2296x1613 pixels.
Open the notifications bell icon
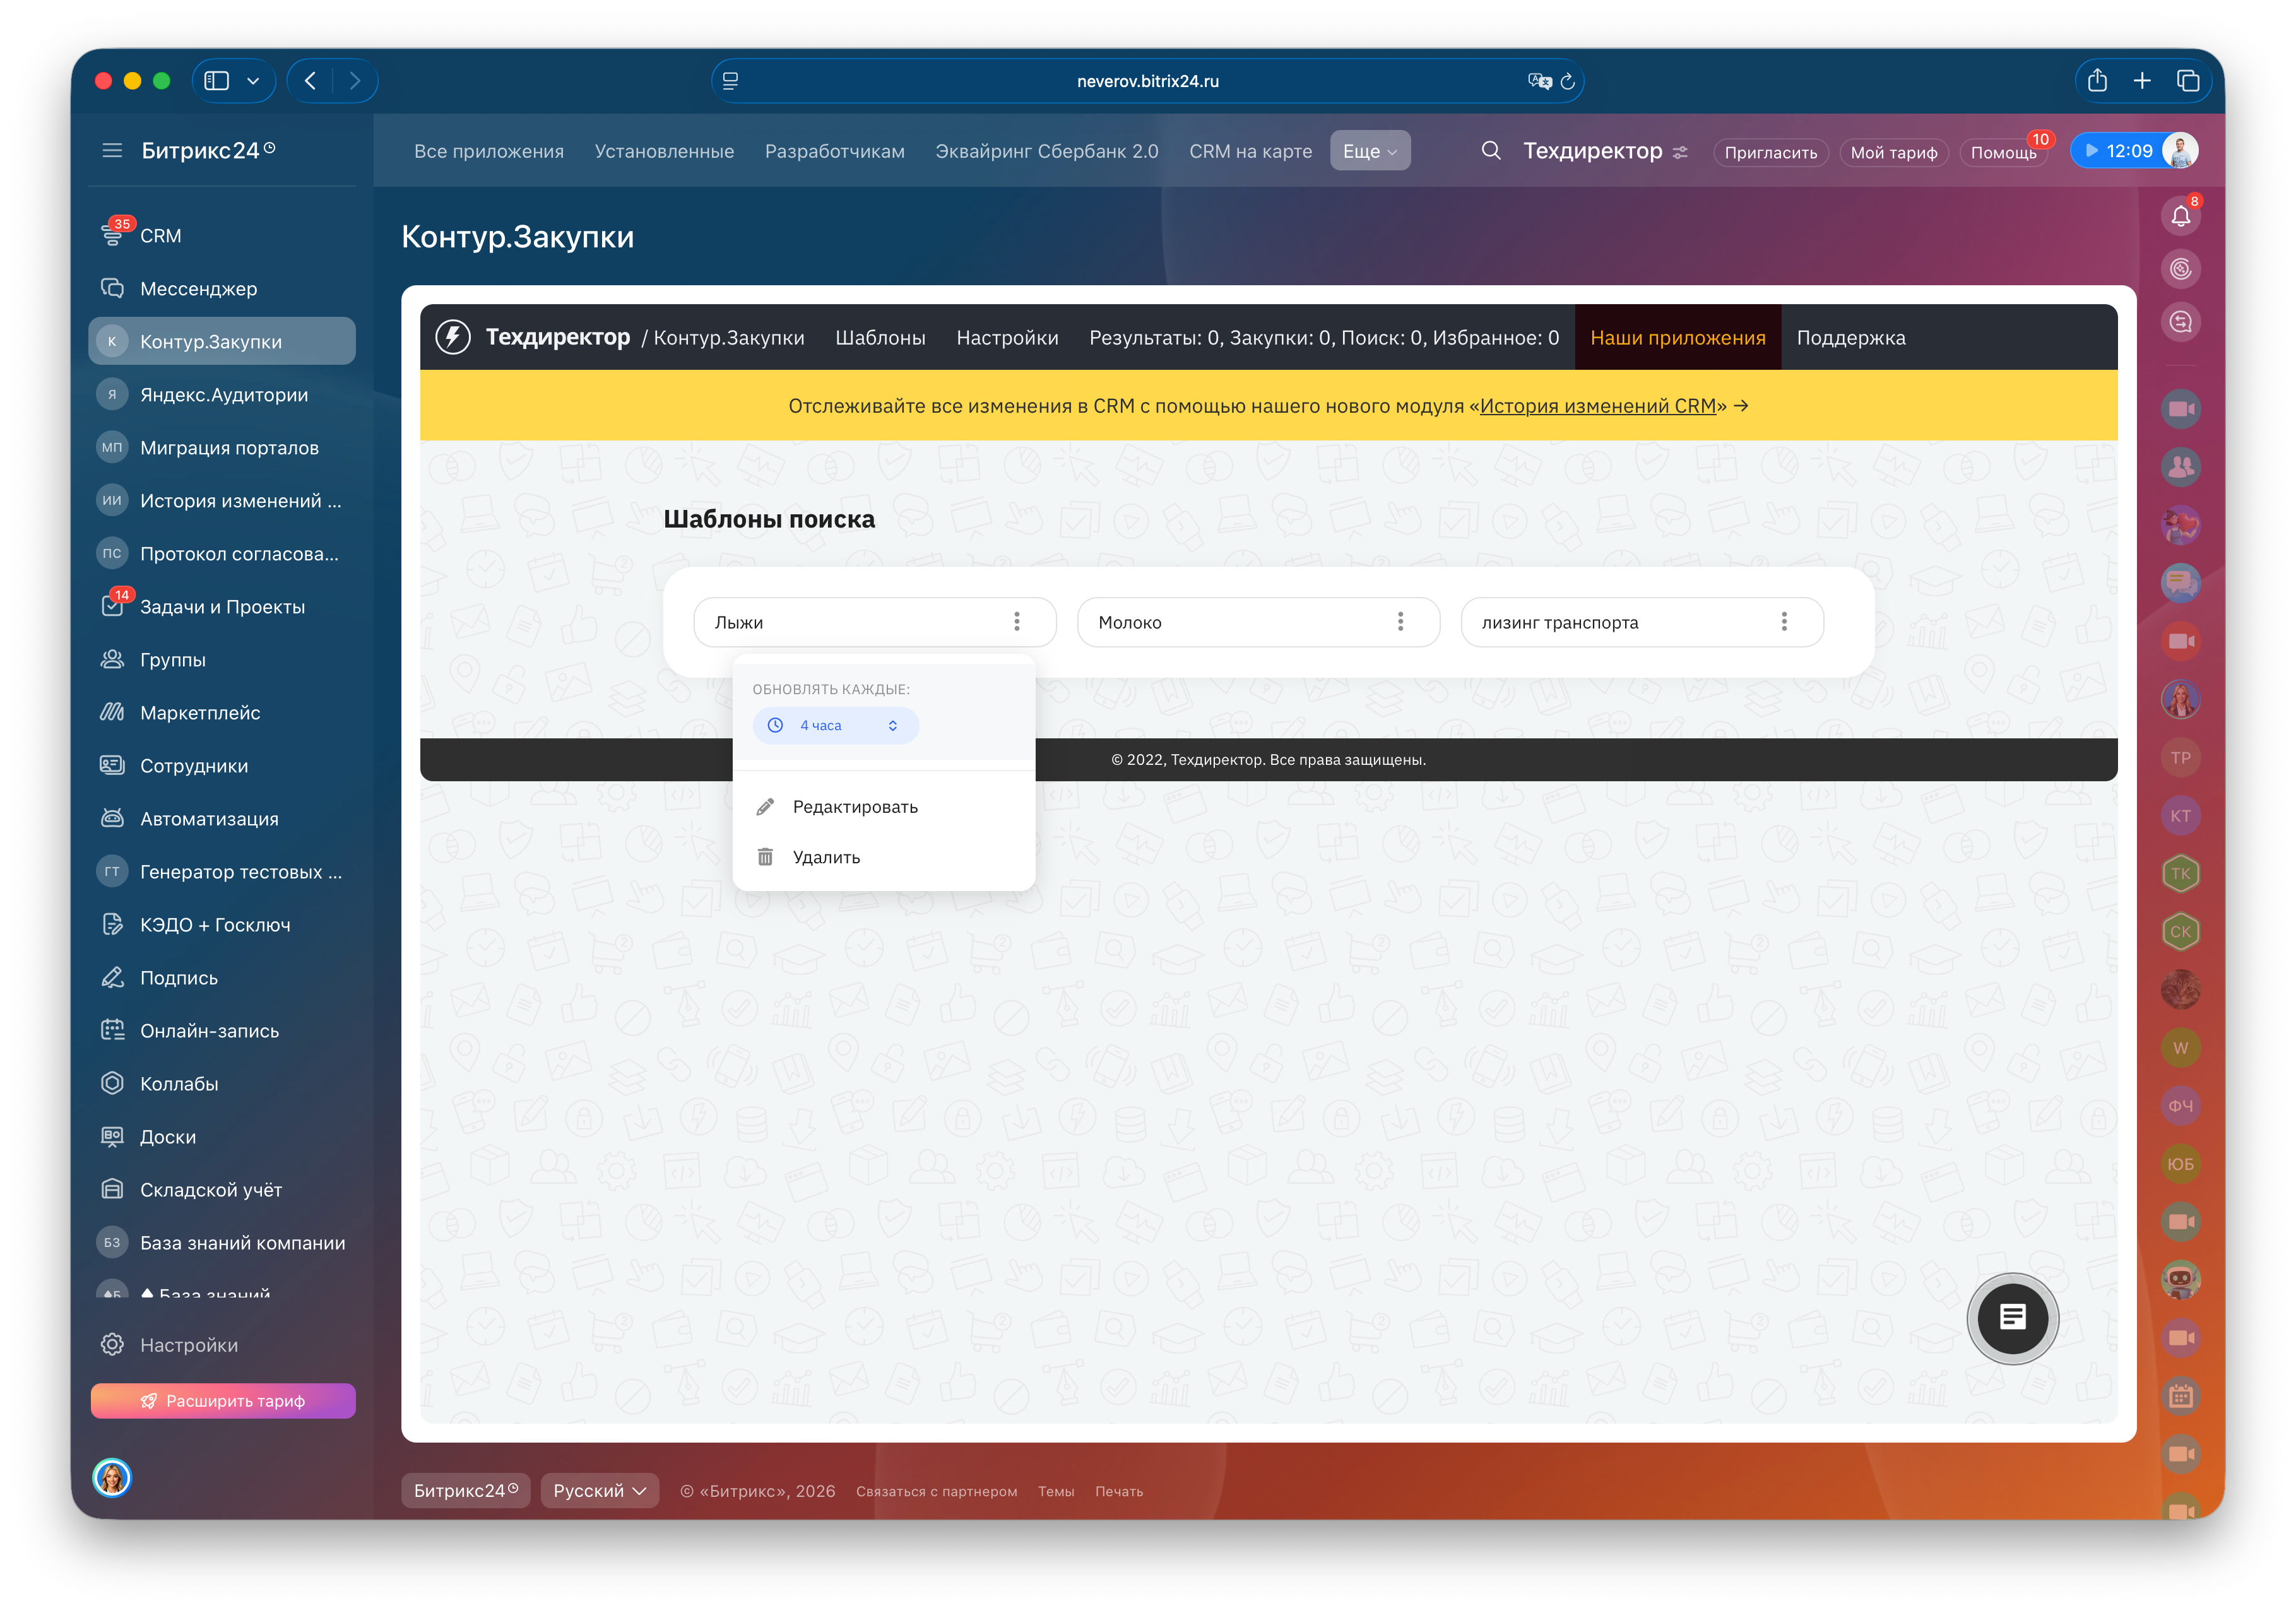click(2180, 216)
